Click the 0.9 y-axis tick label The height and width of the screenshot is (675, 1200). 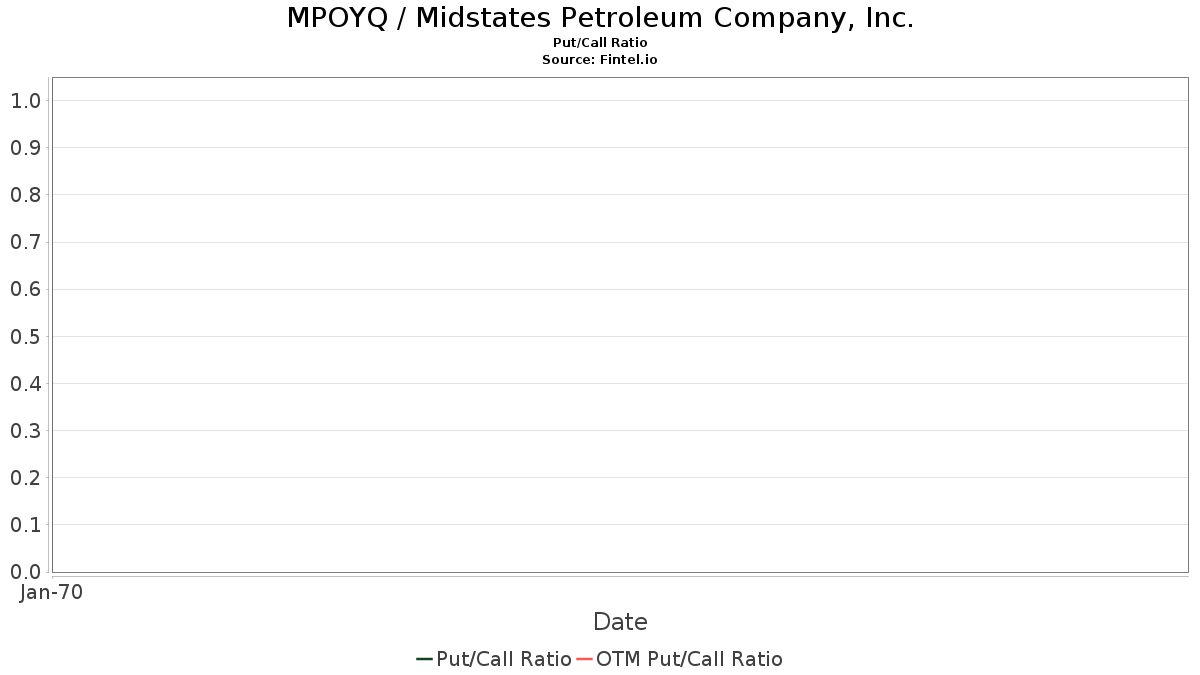(x=25, y=148)
